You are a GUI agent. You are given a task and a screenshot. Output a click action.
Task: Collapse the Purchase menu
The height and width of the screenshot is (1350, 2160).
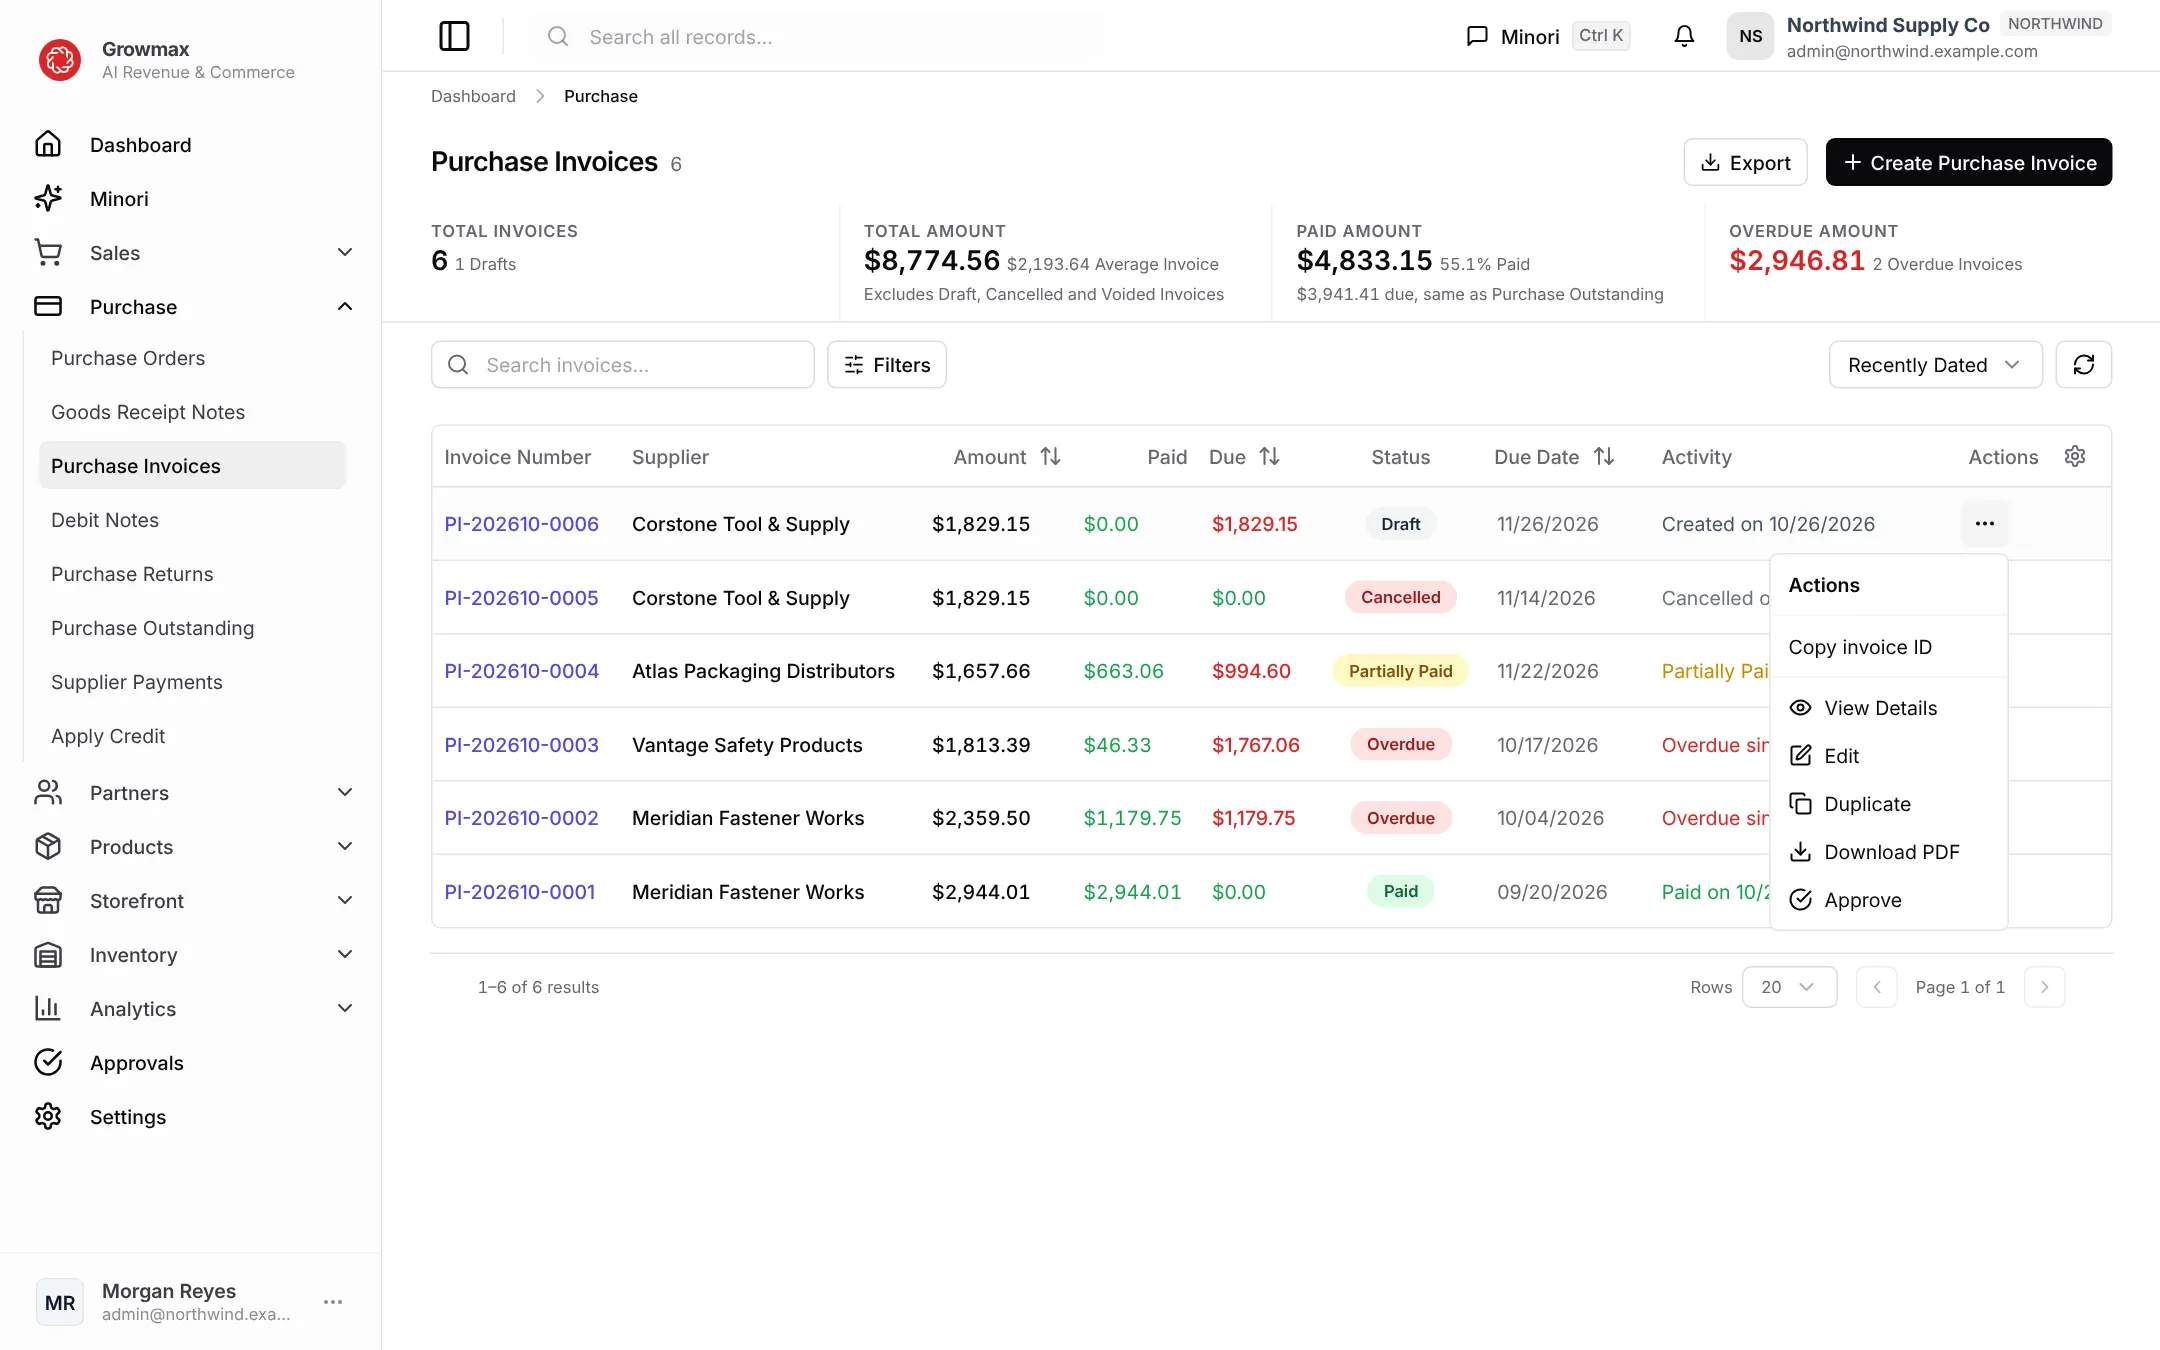(x=190, y=306)
